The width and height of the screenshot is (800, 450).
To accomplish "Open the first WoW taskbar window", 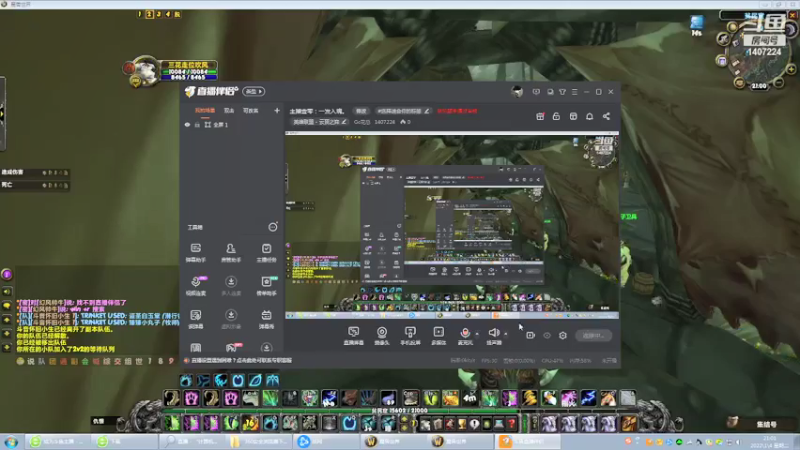I will pyautogui.click(x=393, y=442).
